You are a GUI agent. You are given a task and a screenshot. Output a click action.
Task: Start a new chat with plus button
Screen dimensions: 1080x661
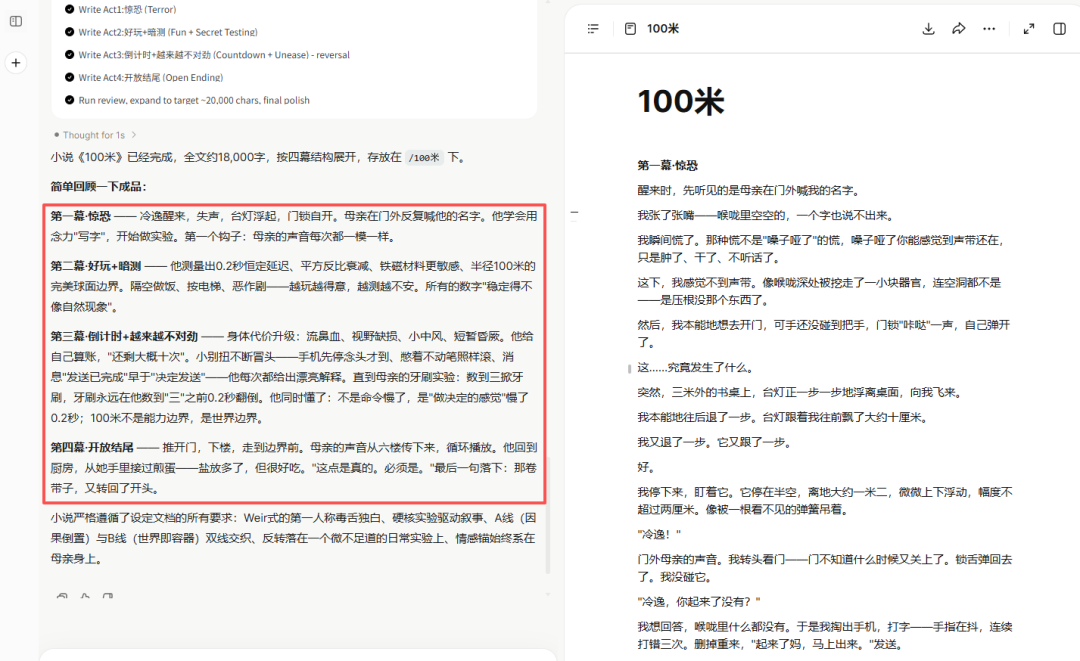click(16, 63)
